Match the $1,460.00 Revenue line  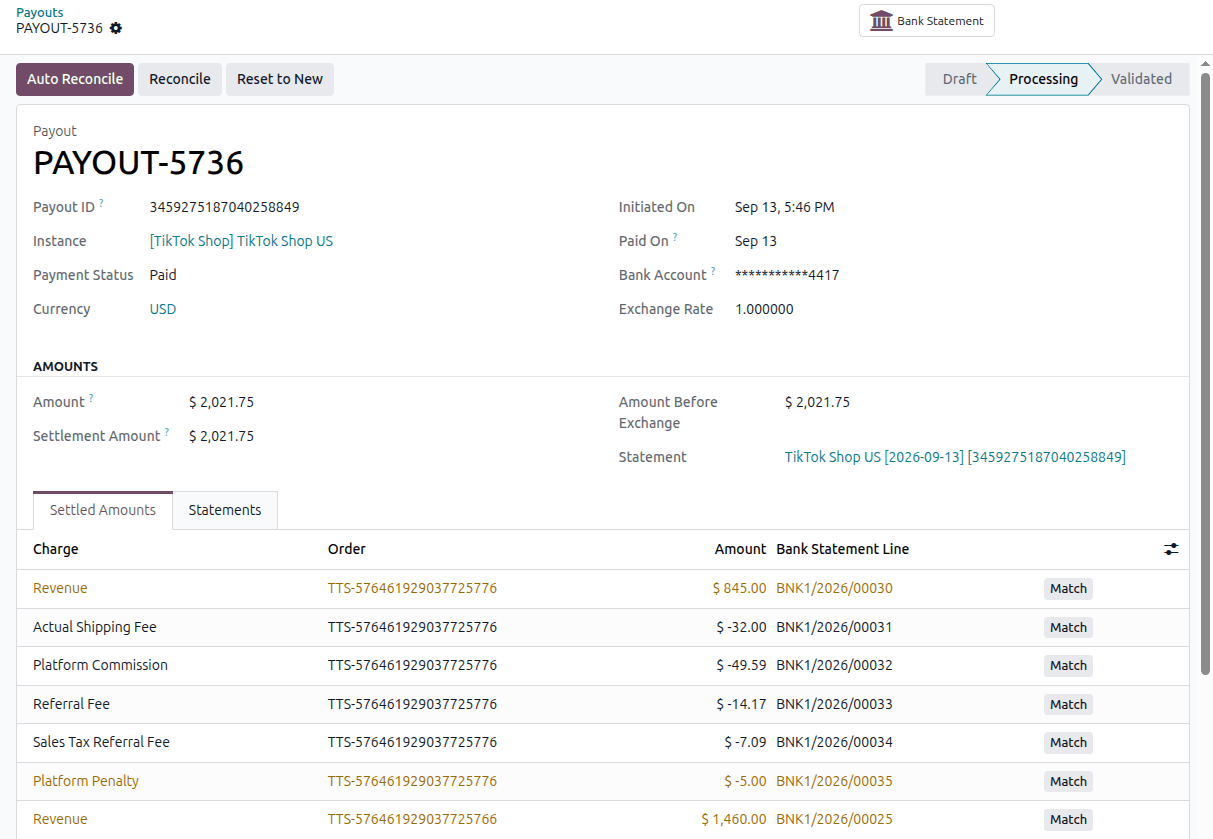pos(1068,820)
